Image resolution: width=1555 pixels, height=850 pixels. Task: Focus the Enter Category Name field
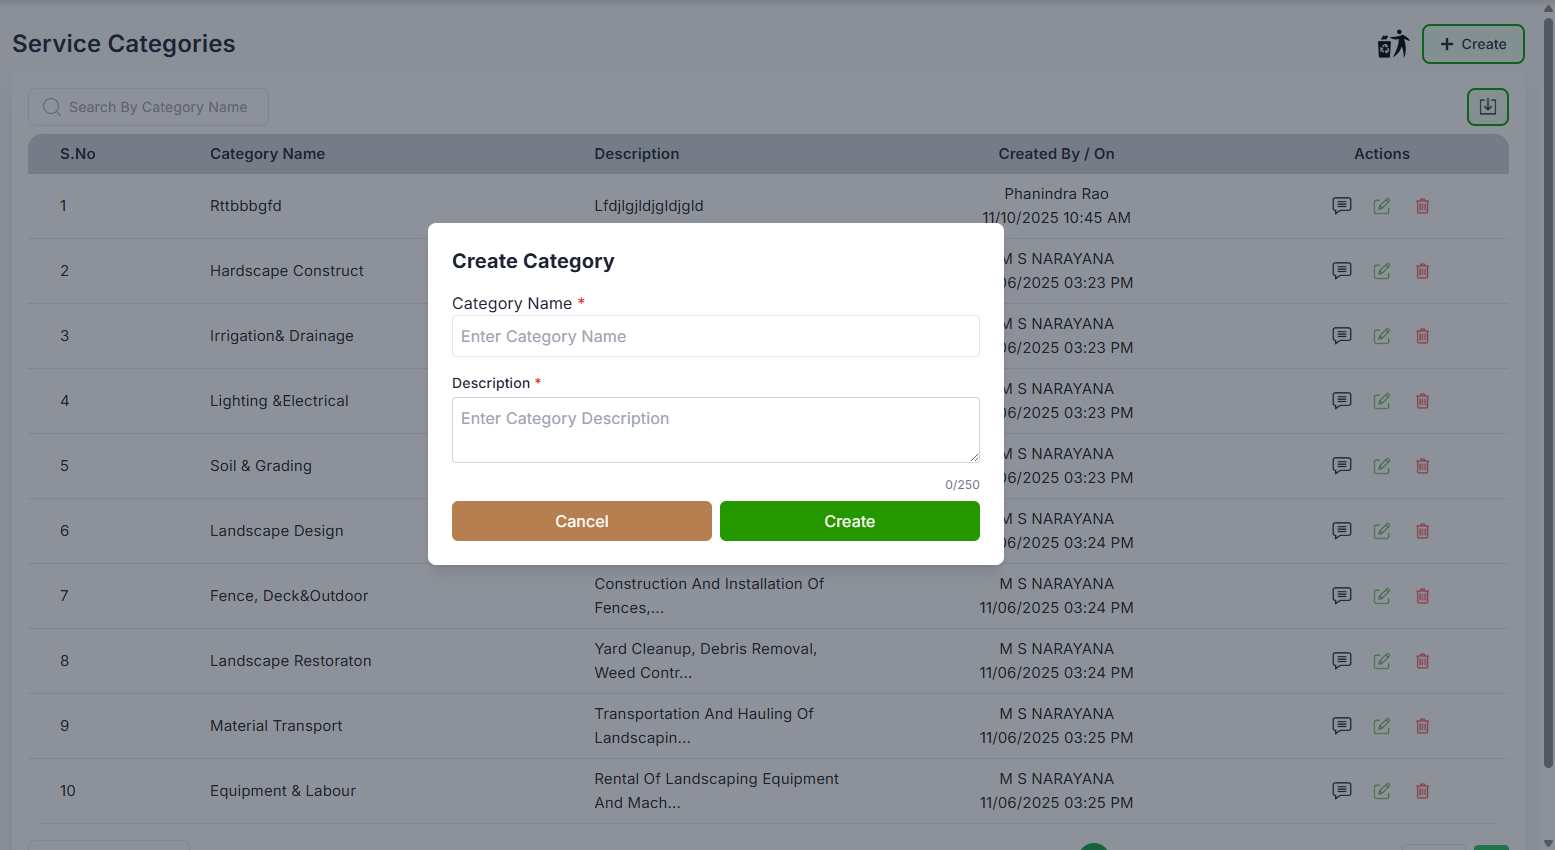click(x=716, y=336)
